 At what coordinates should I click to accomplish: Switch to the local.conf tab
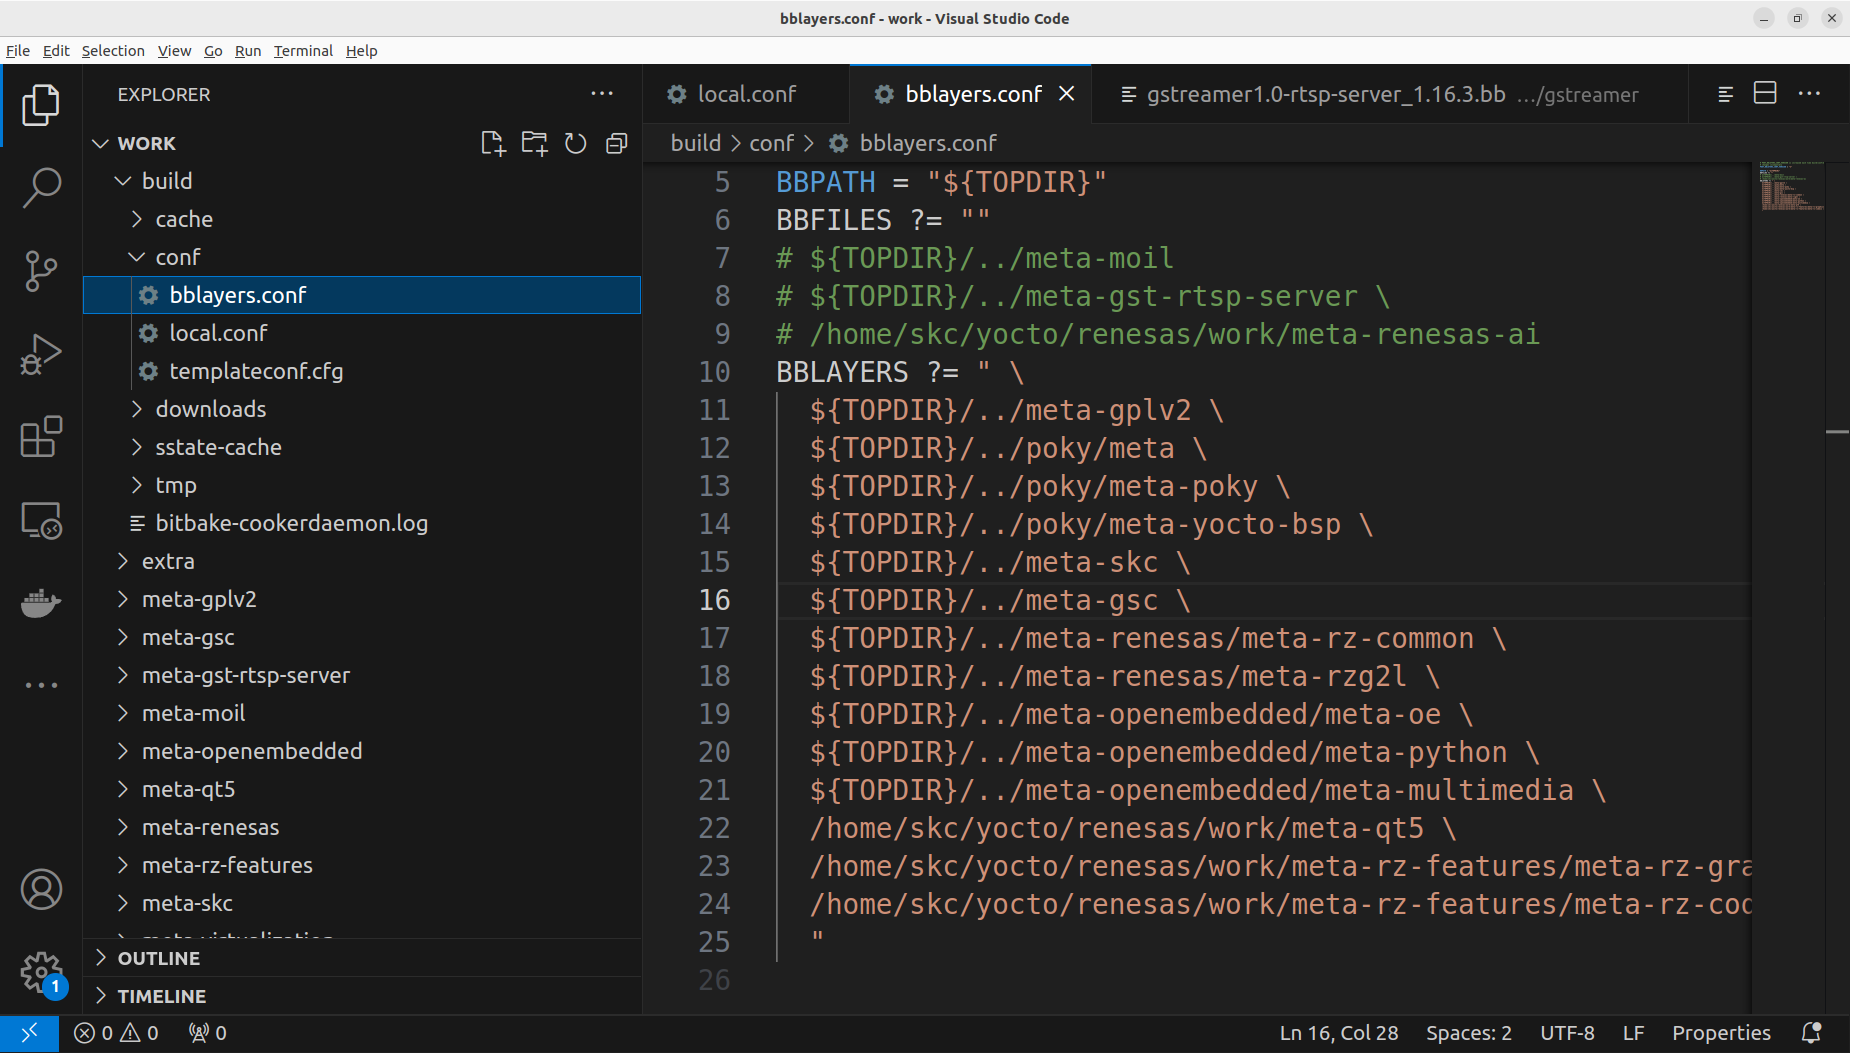(x=746, y=94)
